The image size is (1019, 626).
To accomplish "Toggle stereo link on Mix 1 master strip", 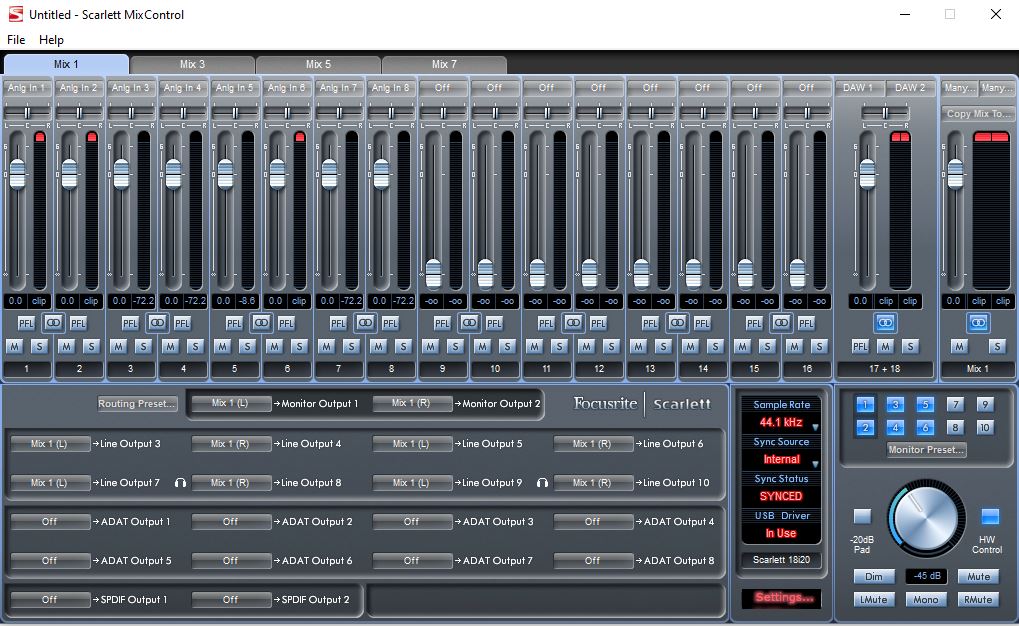I will tap(978, 322).
